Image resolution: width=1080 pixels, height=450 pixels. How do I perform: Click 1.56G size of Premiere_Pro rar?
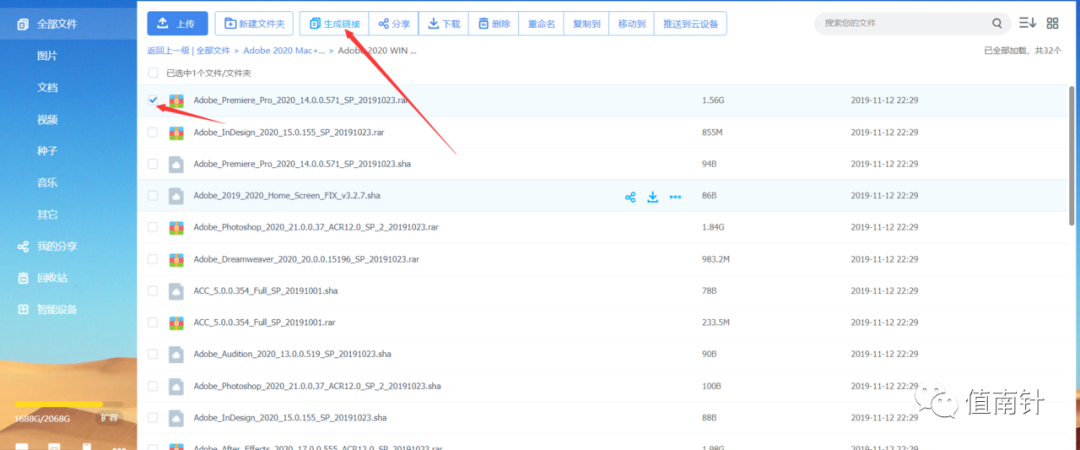[713, 101]
